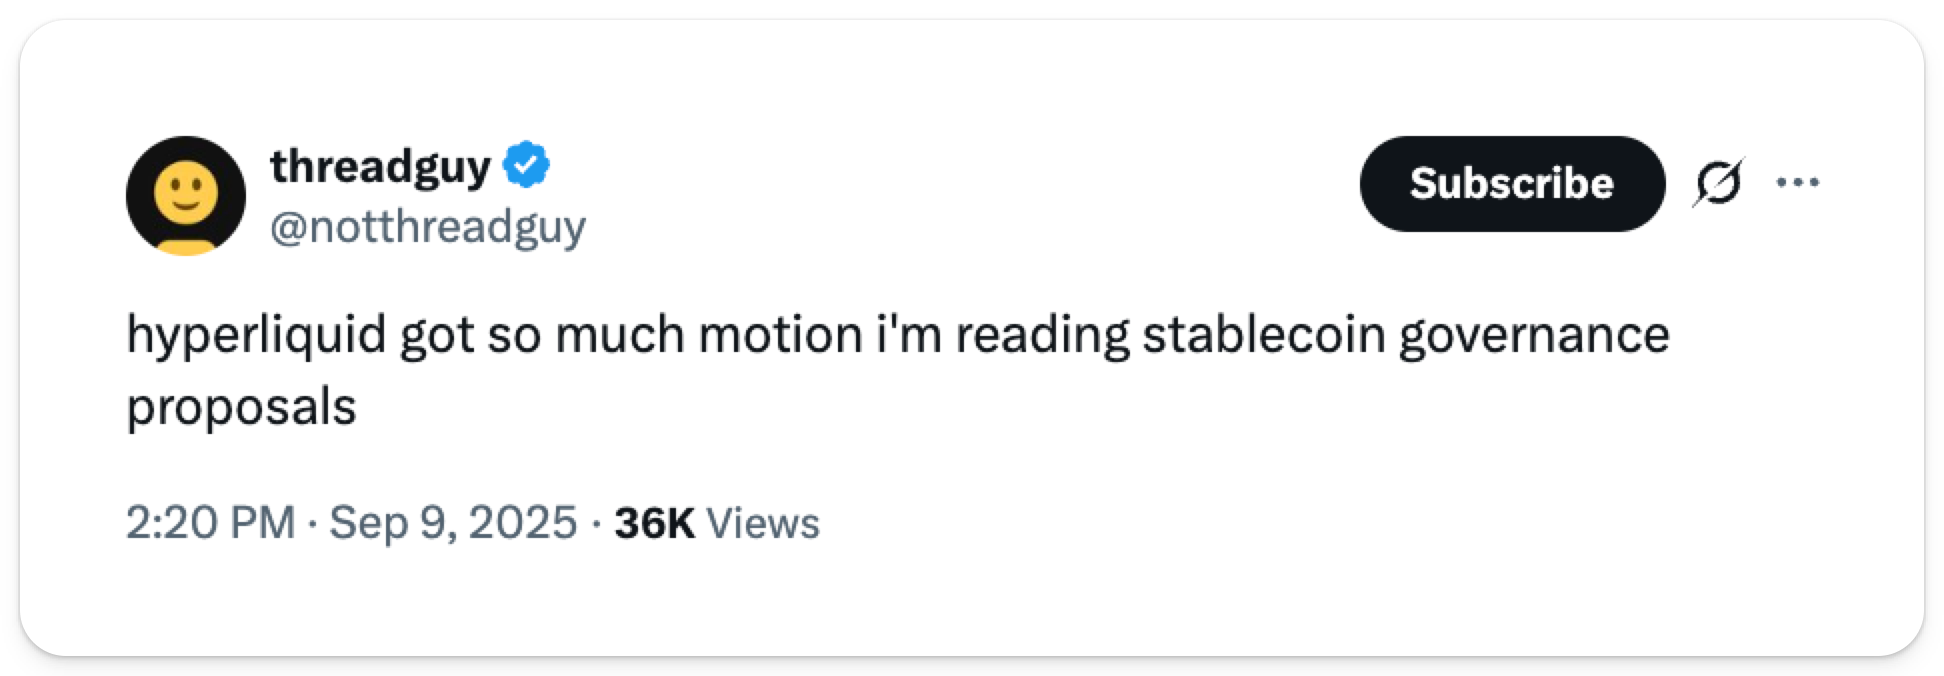The image size is (1944, 676).
Task: Click the Views label
Action: 763,523
